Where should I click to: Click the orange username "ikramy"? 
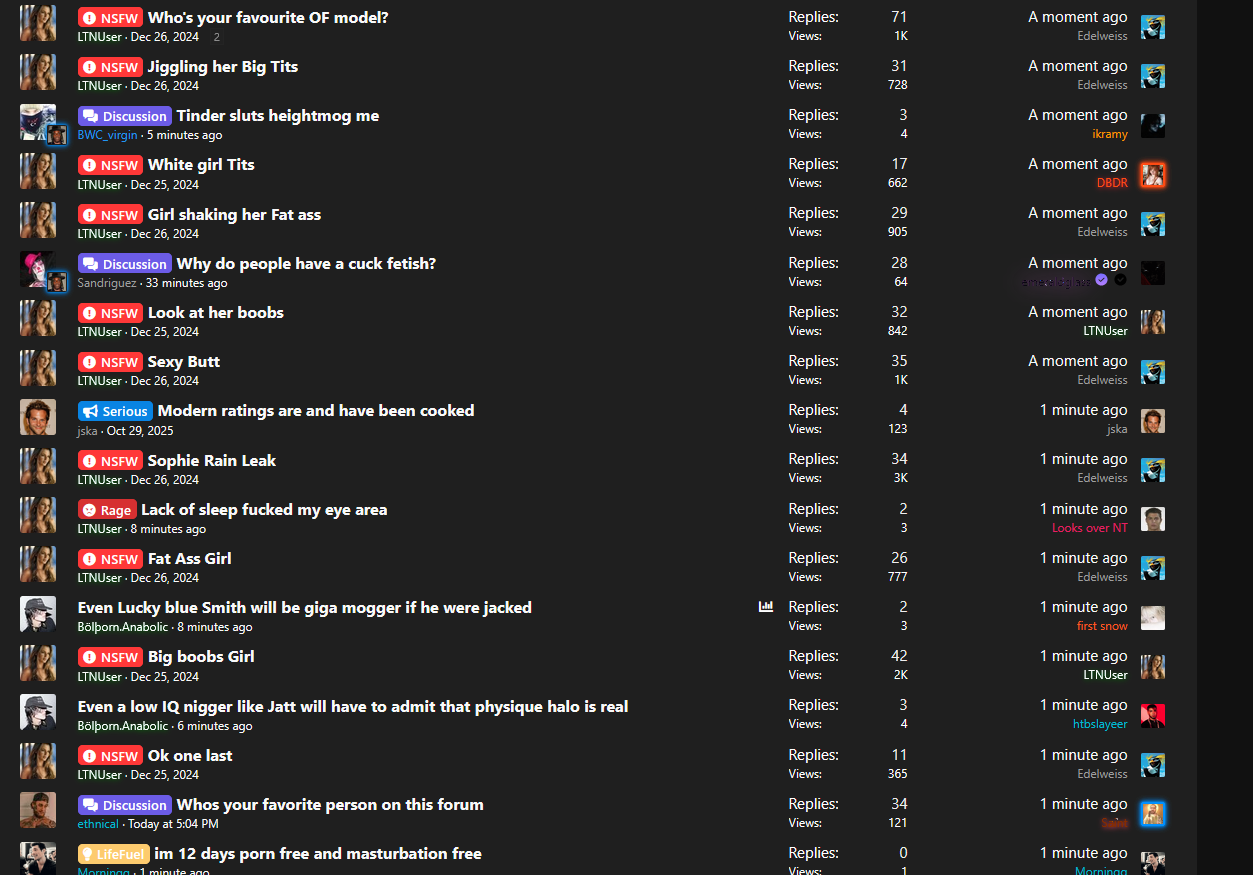click(x=1110, y=134)
